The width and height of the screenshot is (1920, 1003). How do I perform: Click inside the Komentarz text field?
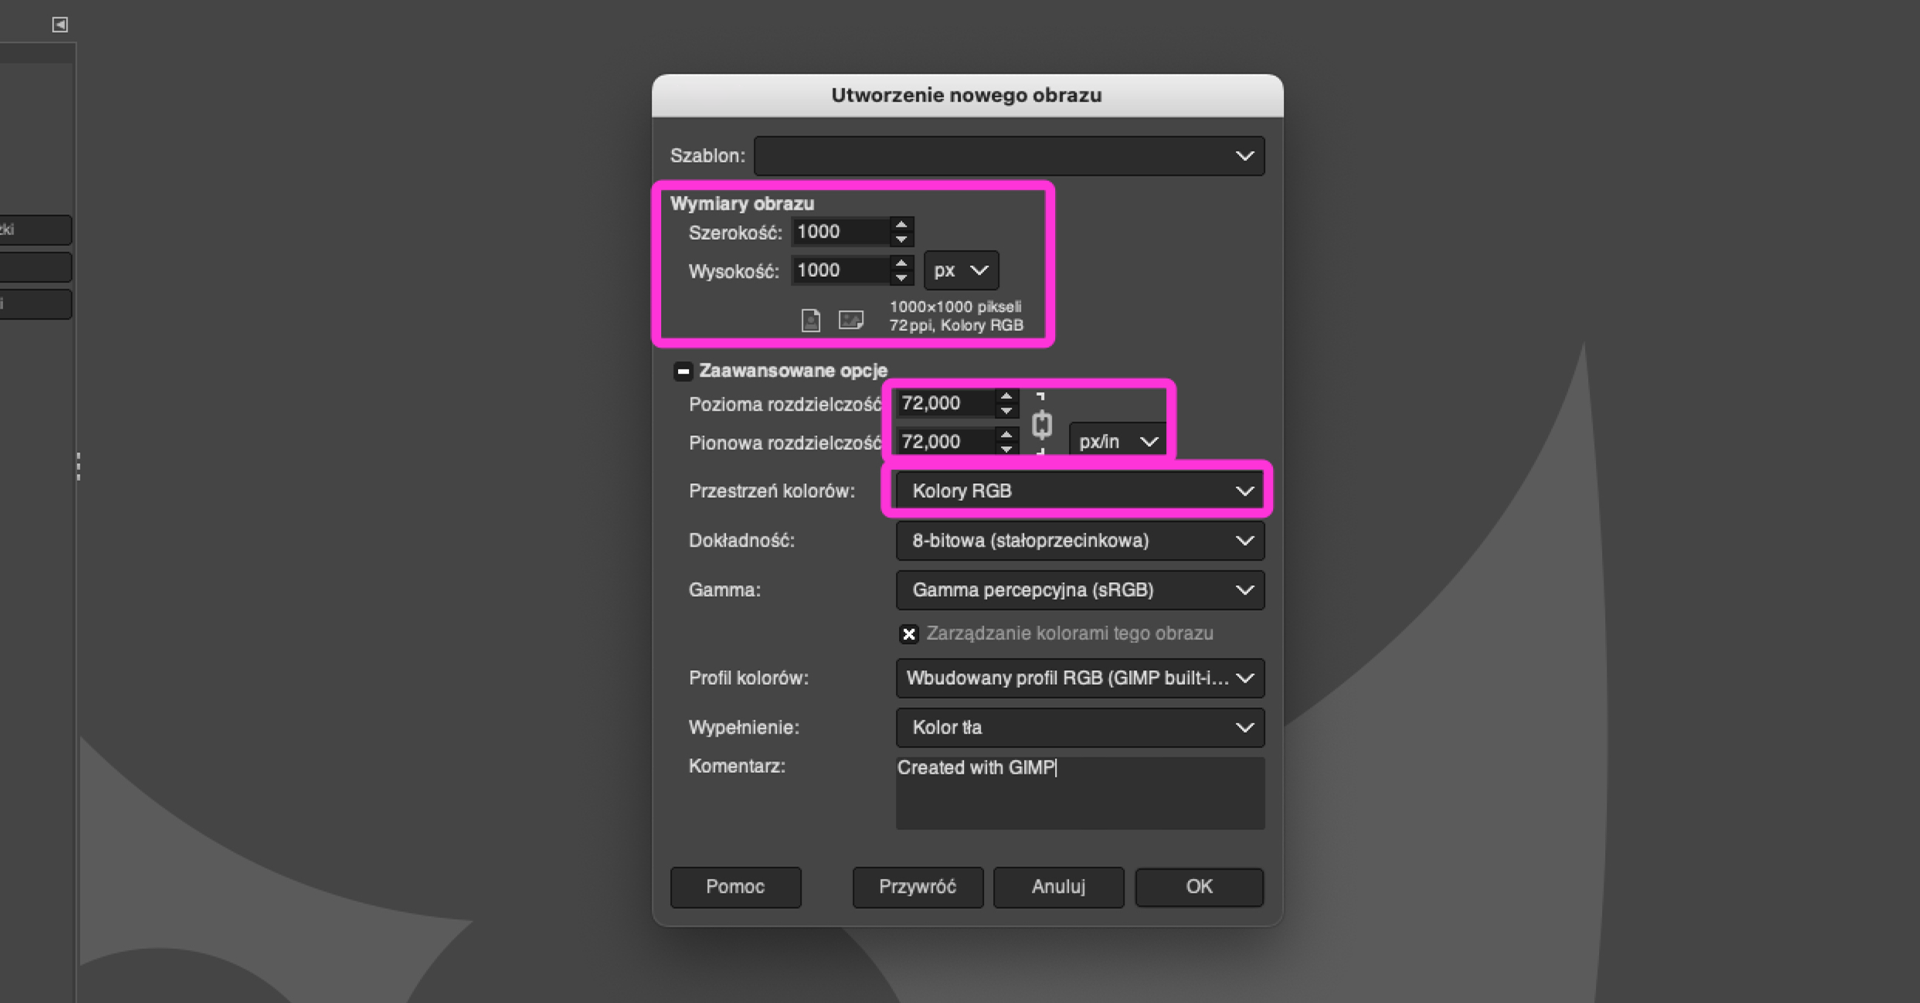click(1079, 794)
